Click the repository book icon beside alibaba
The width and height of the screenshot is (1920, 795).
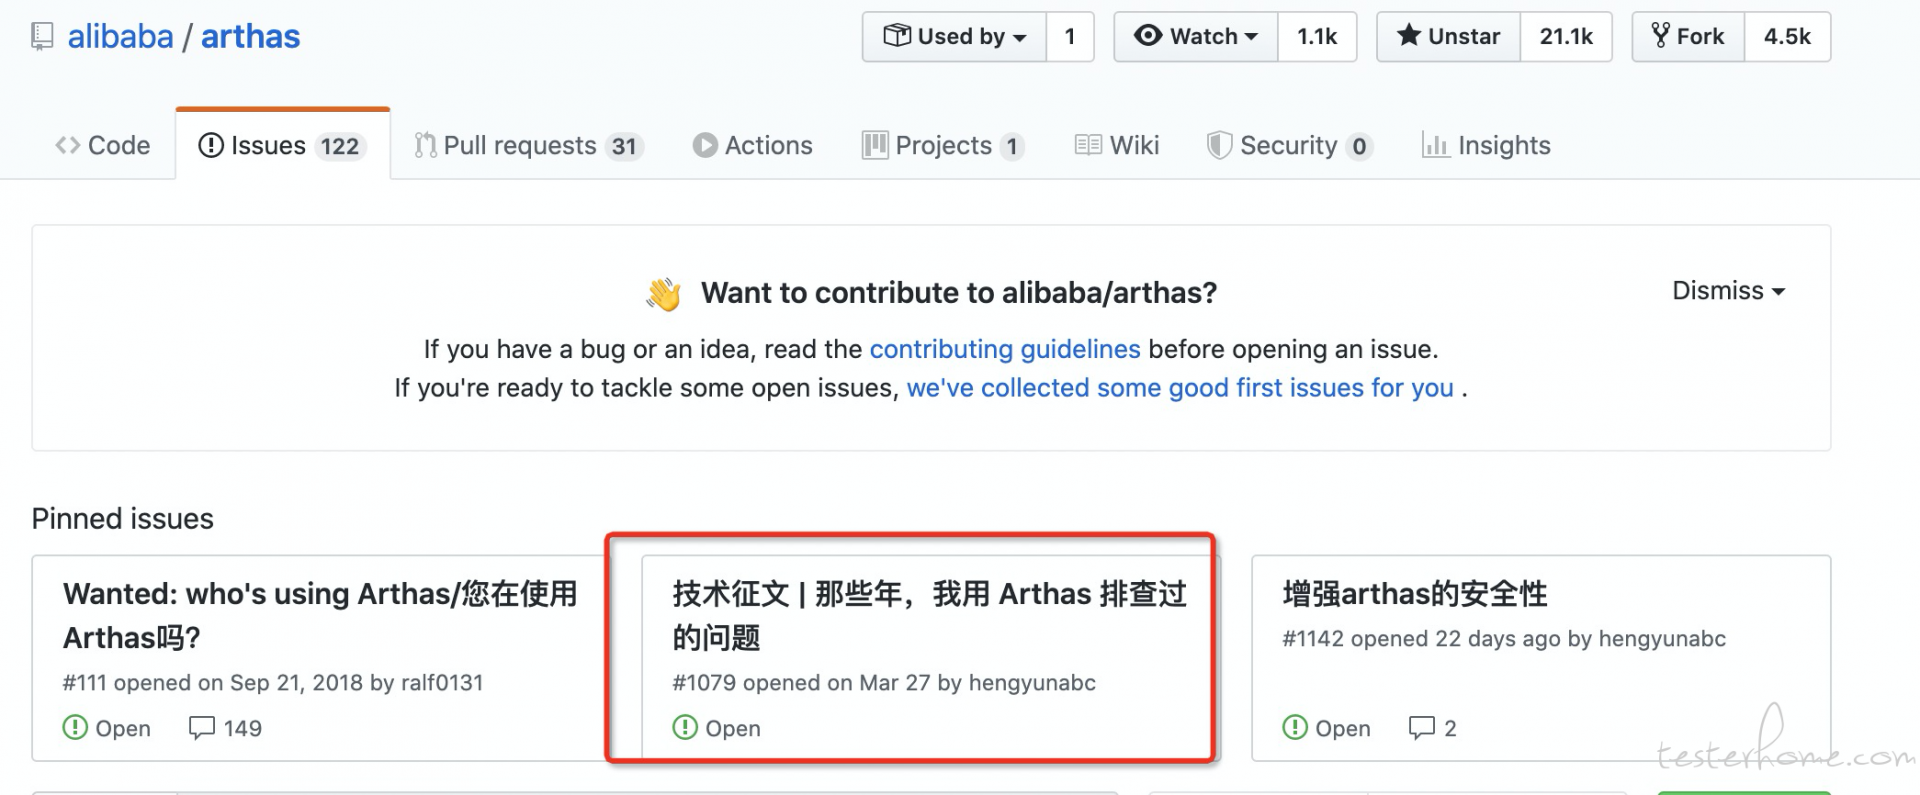point(42,37)
